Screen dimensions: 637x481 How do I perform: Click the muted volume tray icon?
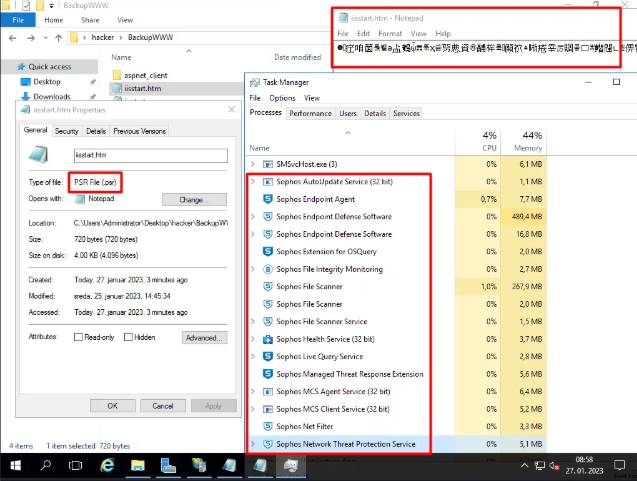click(554, 466)
